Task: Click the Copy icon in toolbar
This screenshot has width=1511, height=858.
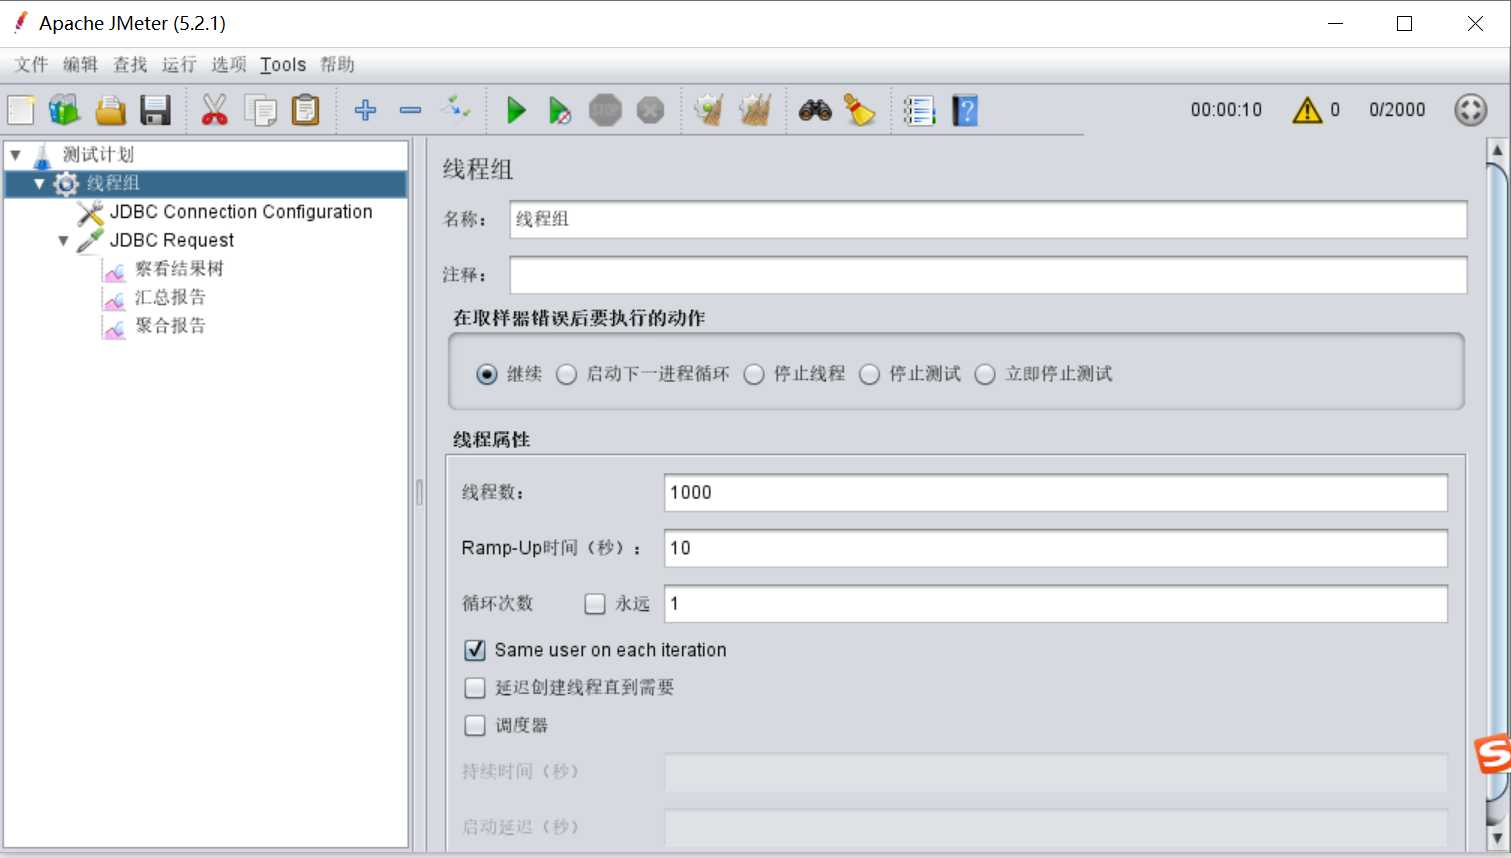Action: tap(261, 110)
